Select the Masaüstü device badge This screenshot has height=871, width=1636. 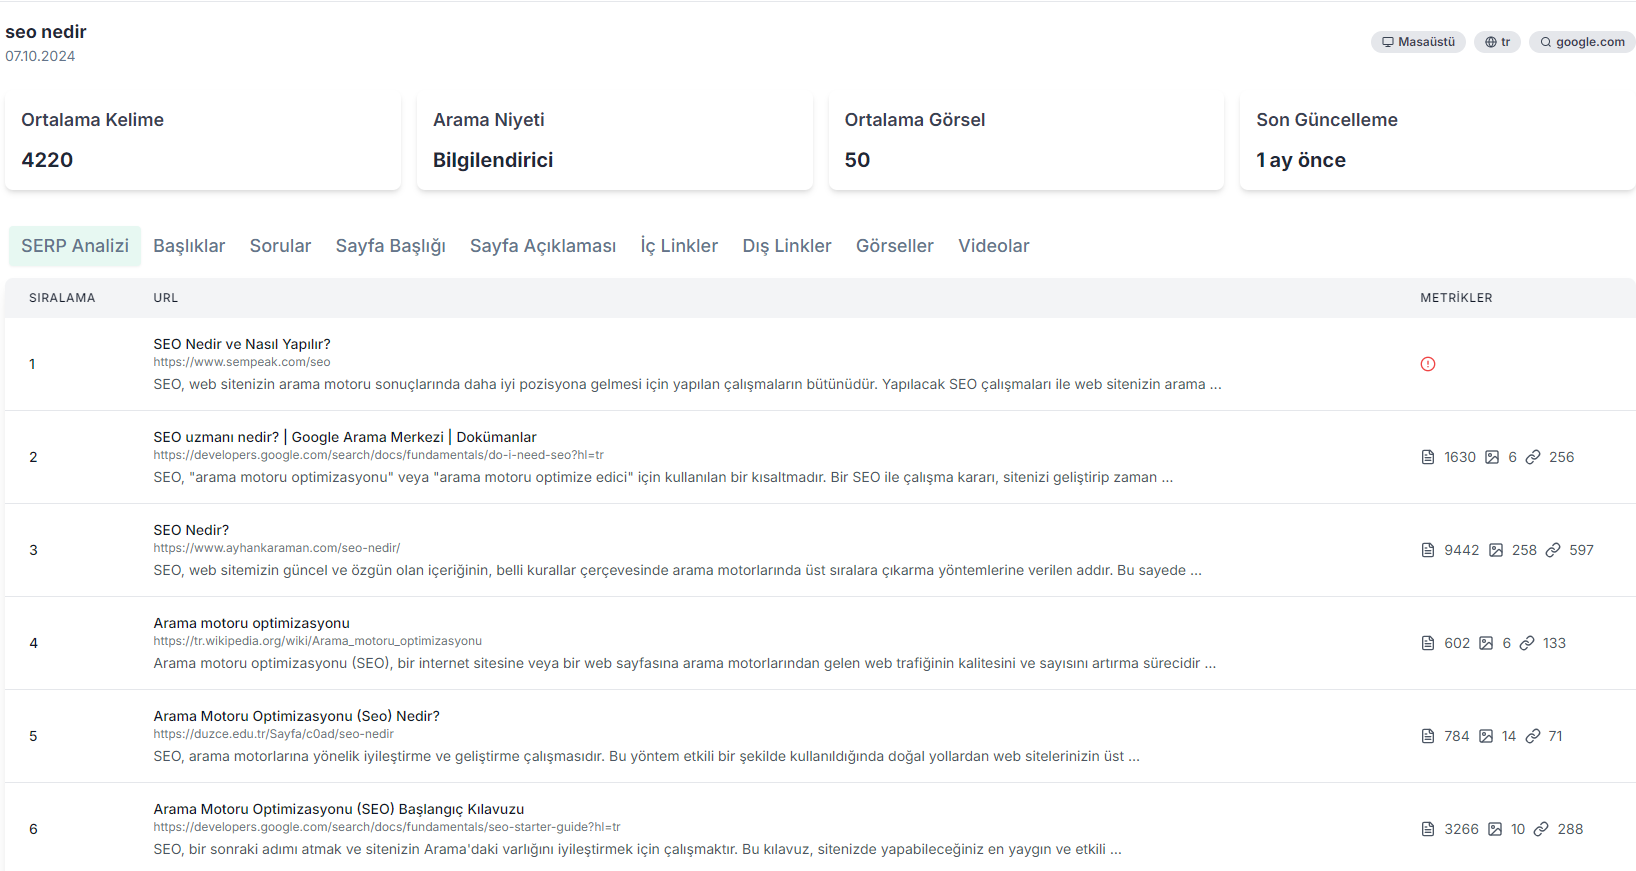tap(1418, 42)
